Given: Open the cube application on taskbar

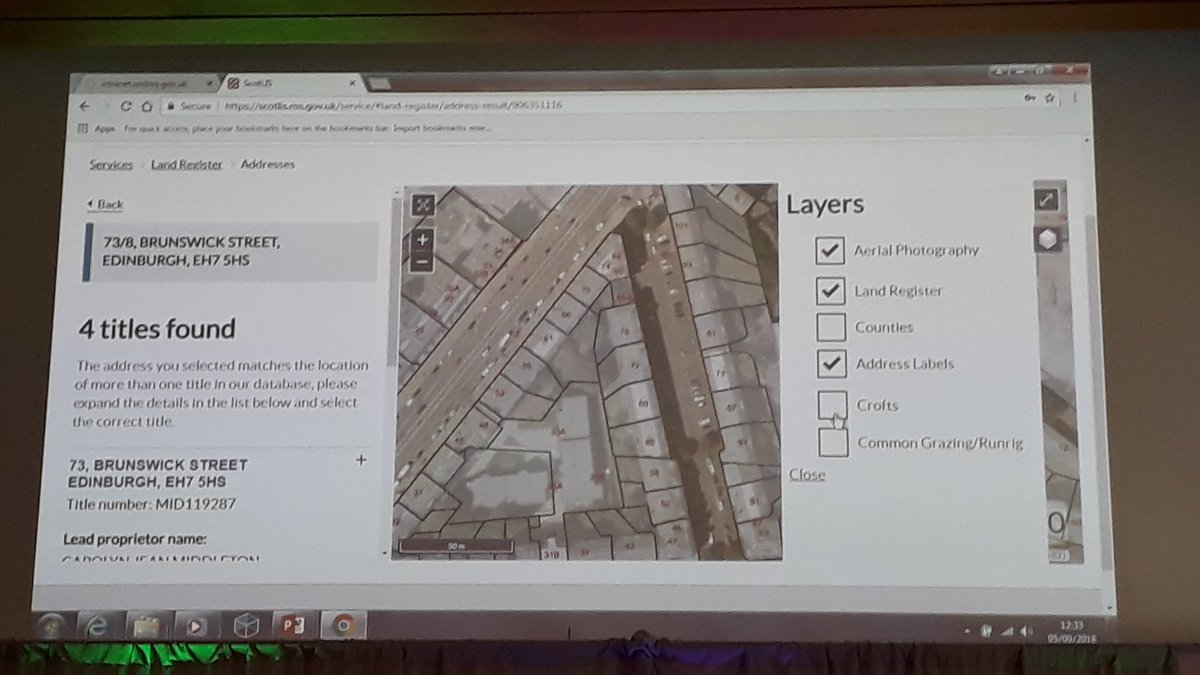Looking at the screenshot, I should (244, 625).
